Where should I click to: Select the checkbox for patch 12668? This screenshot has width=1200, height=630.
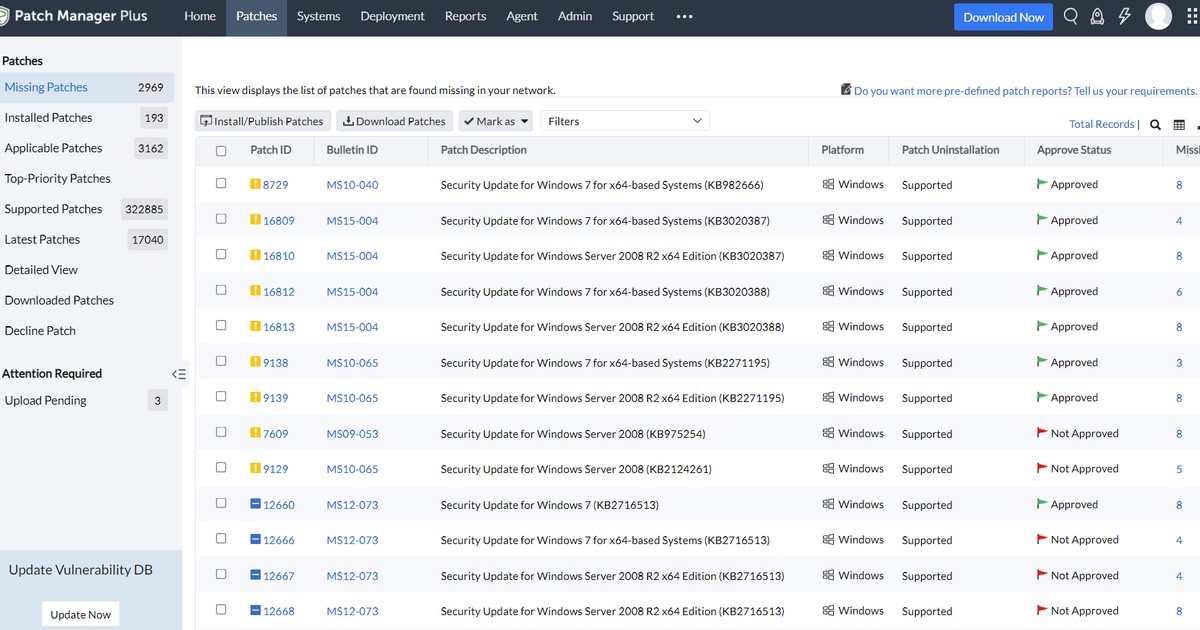click(221, 609)
